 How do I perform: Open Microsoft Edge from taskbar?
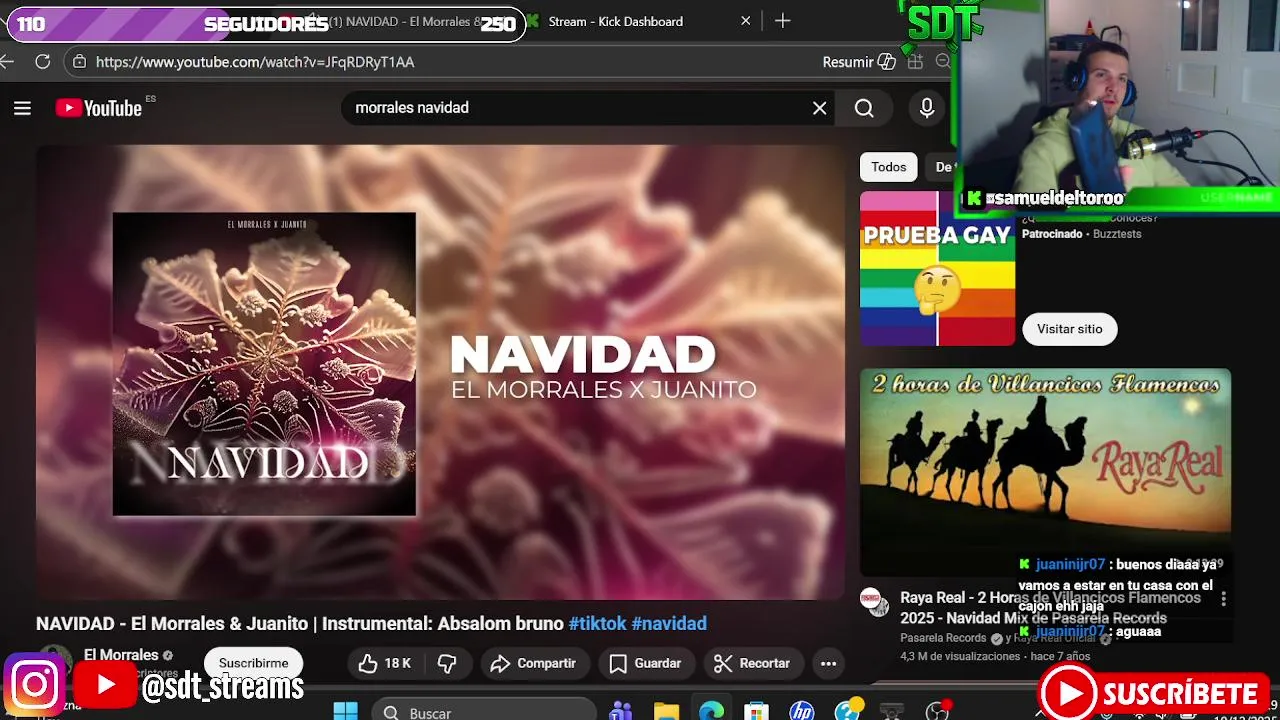pos(711,711)
